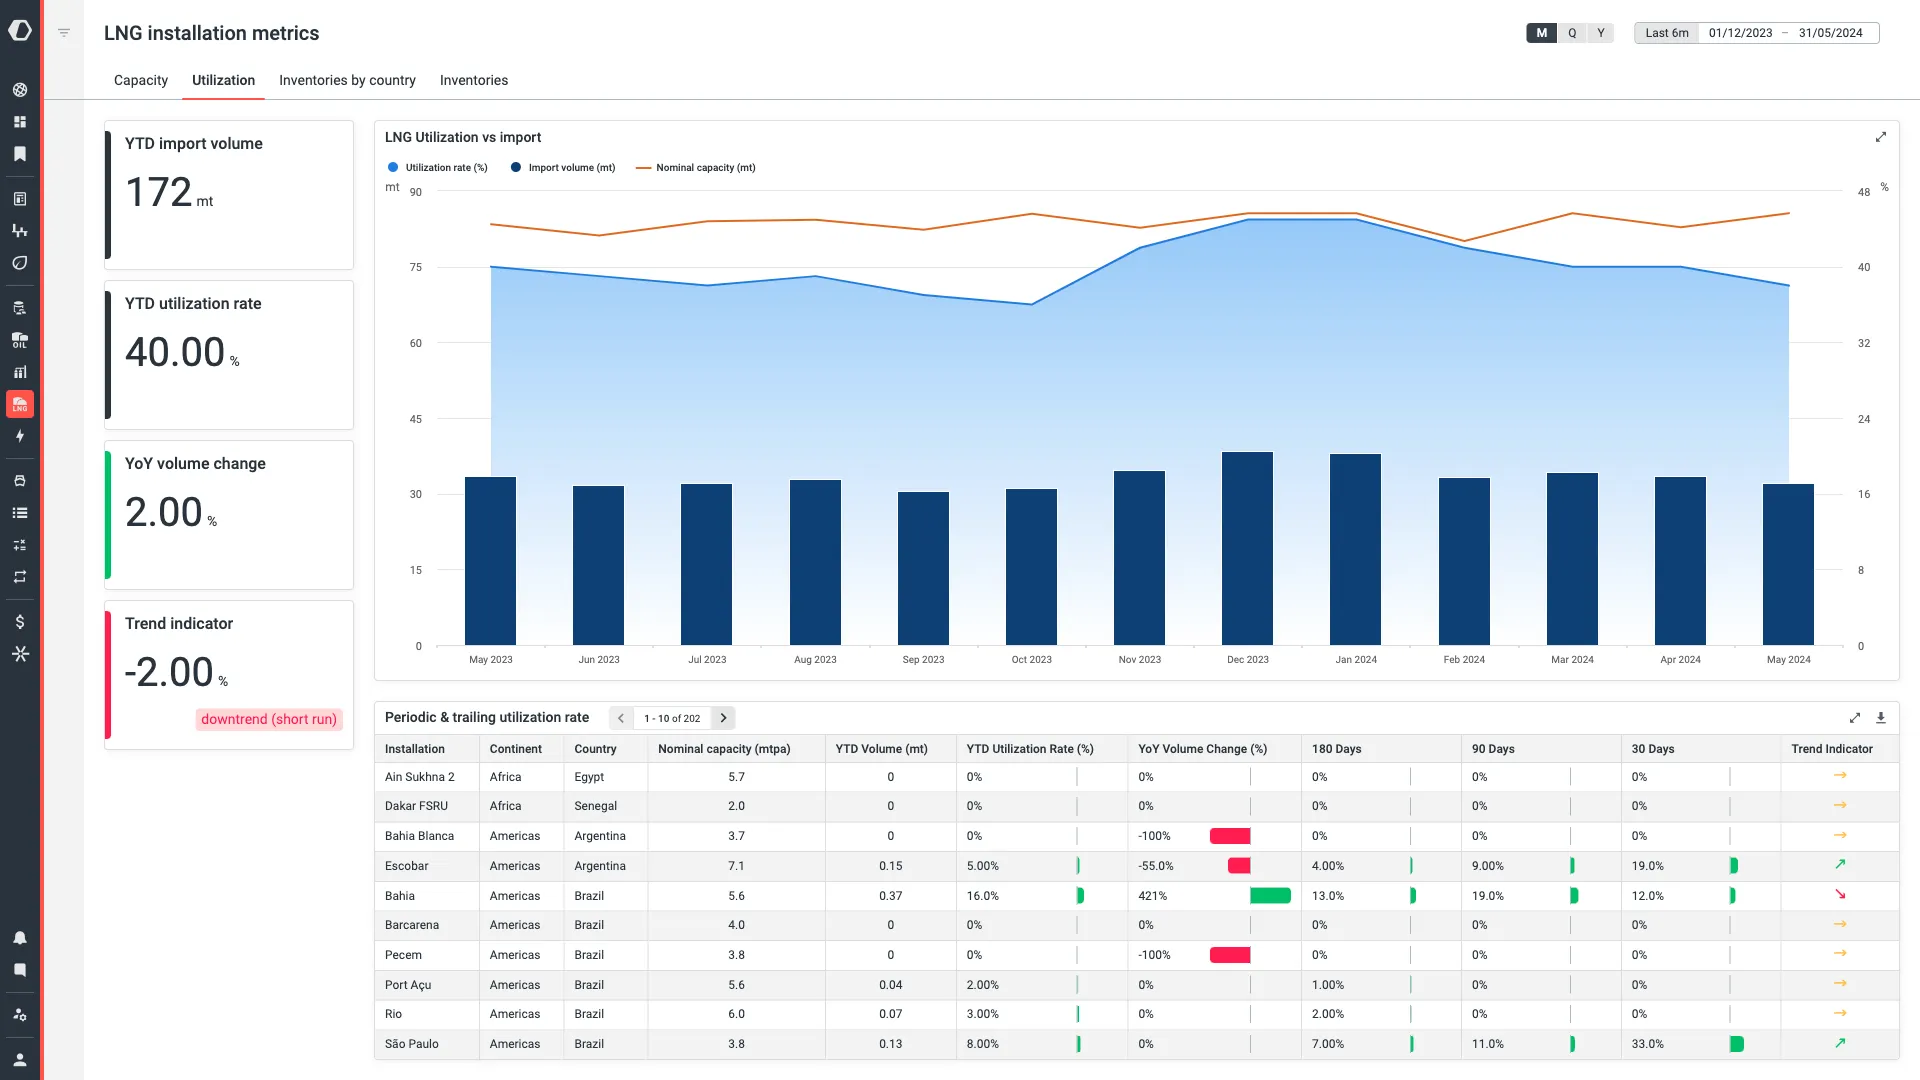Expand the LNG Utilization vs import chart

point(1881,137)
